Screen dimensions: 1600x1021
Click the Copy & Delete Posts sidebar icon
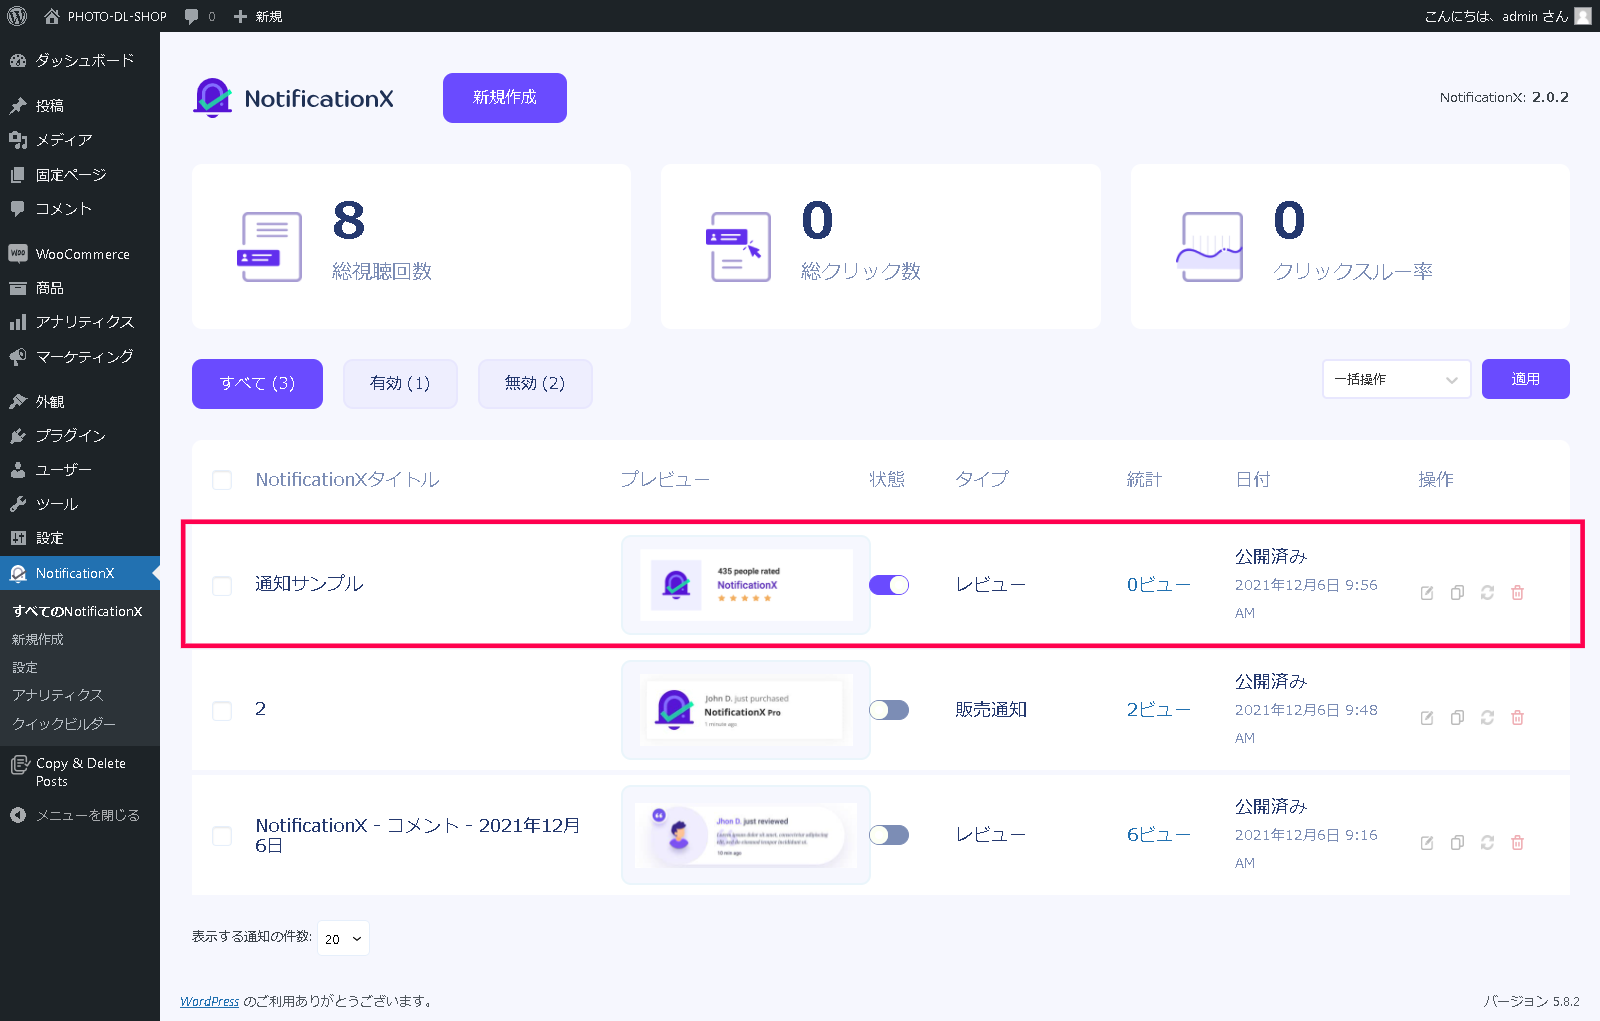[19, 765]
